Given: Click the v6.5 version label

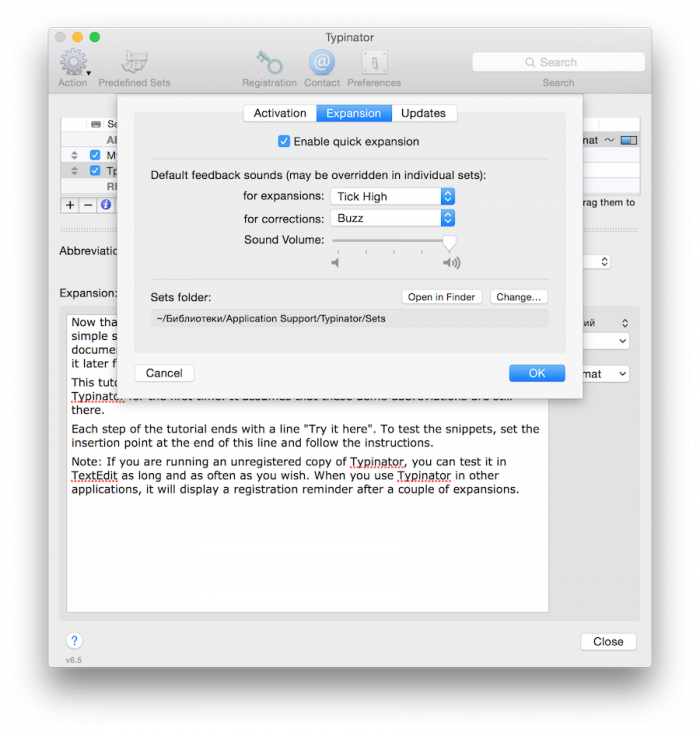Looking at the screenshot, I should [x=74, y=660].
